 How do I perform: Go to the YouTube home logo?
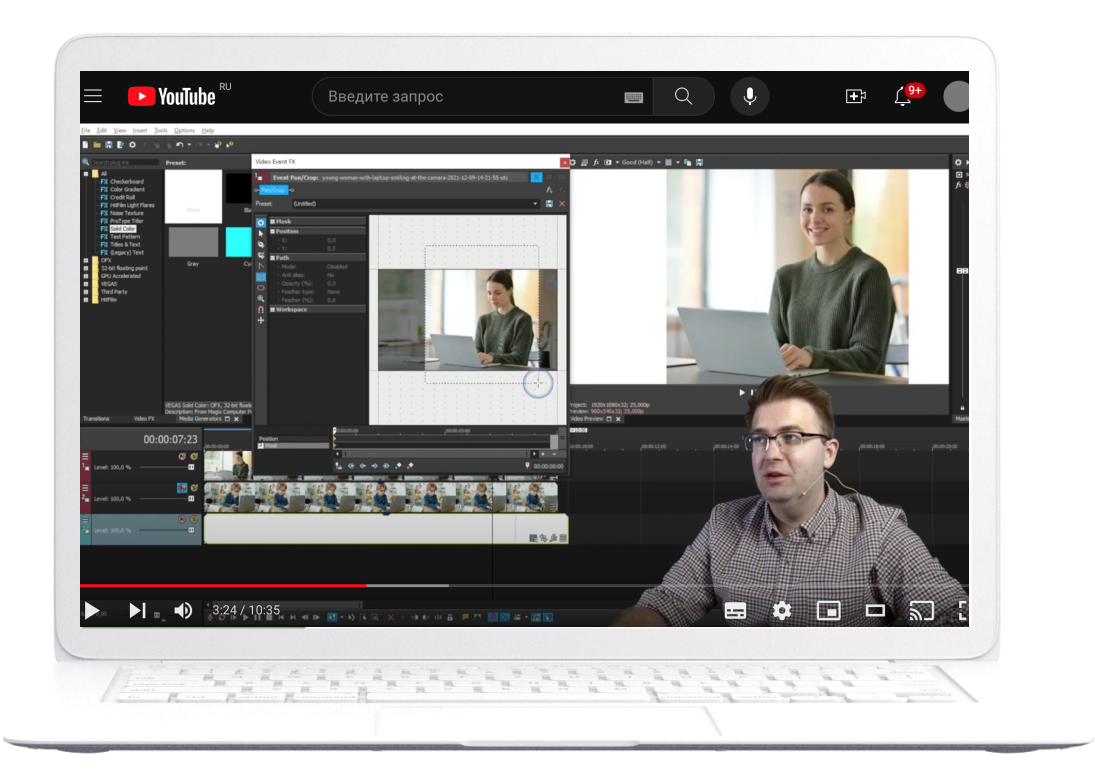pos(172,96)
